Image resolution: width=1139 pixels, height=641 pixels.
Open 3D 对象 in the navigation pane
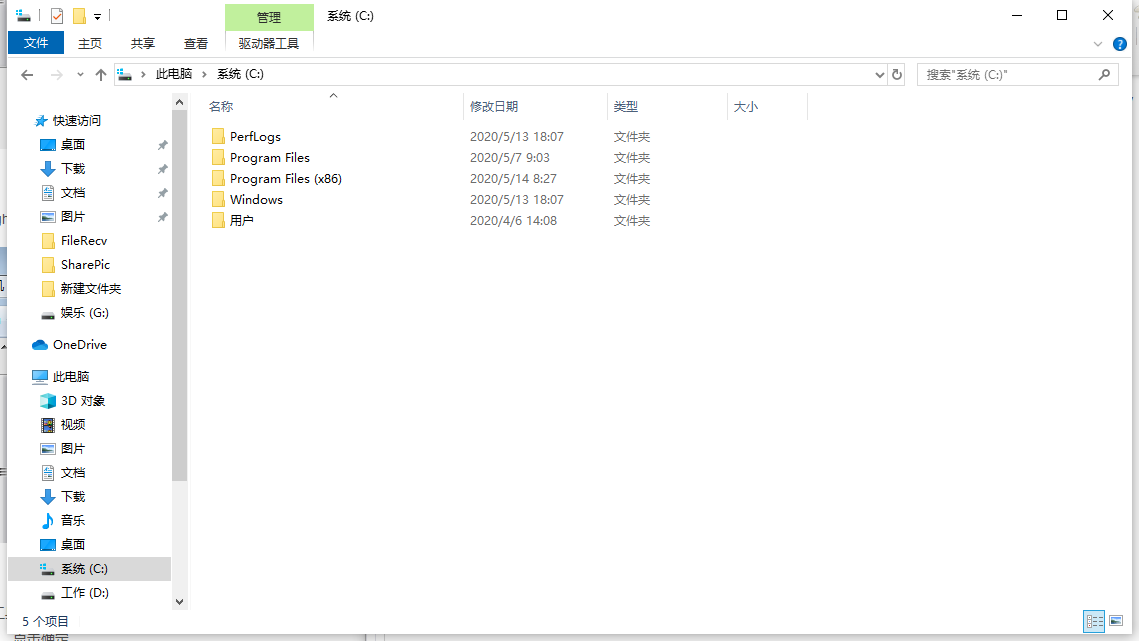(x=82, y=401)
